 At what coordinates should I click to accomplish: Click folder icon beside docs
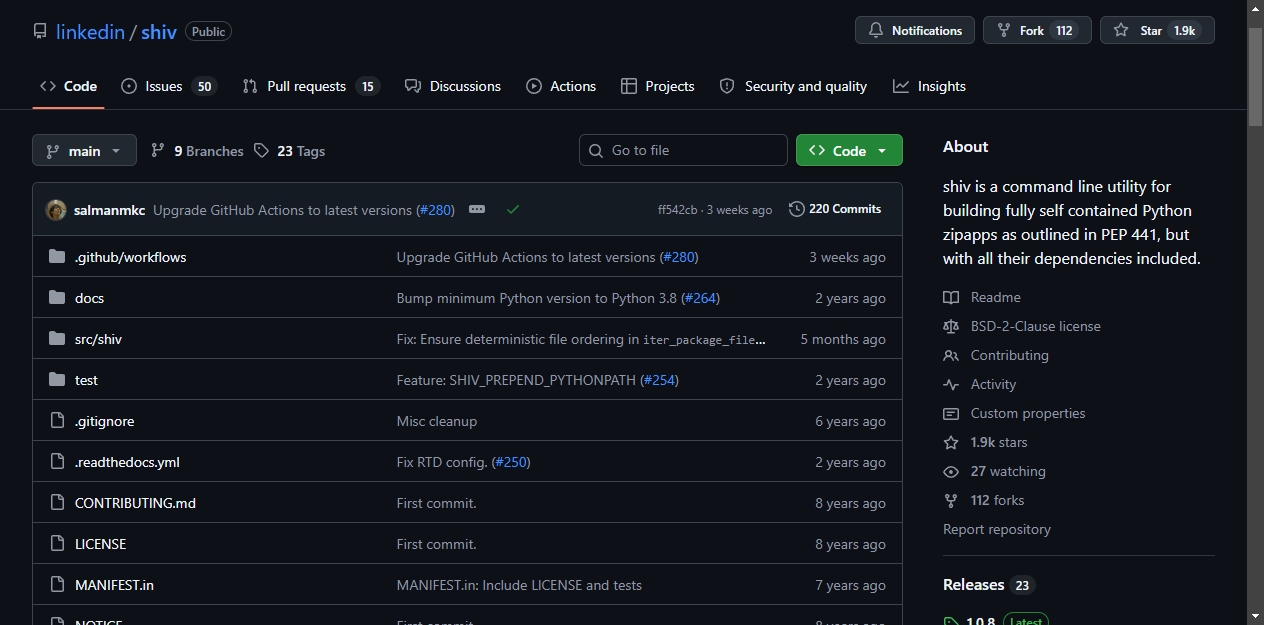click(x=57, y=298)
